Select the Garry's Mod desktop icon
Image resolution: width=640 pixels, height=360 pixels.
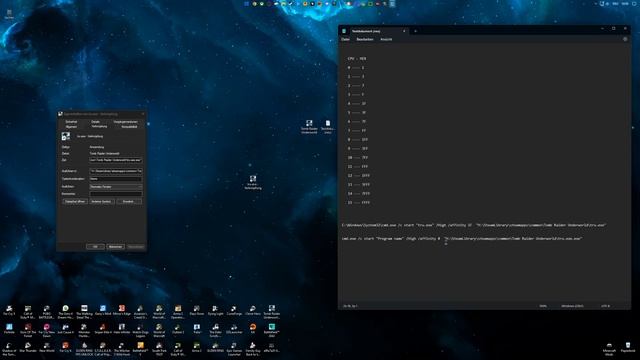pyautogui.click(x=103, y=311)
